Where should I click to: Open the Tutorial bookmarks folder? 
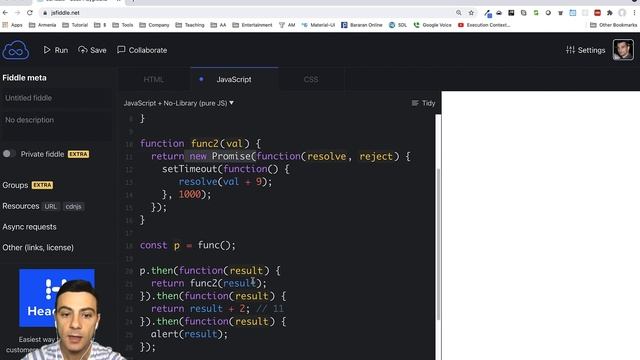[x=75, y=25]
